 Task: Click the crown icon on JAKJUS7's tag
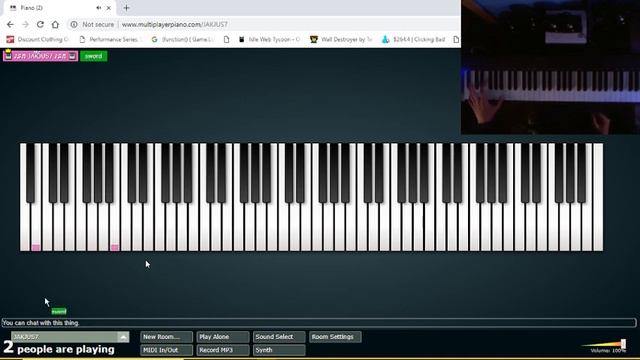click(8, 52)
